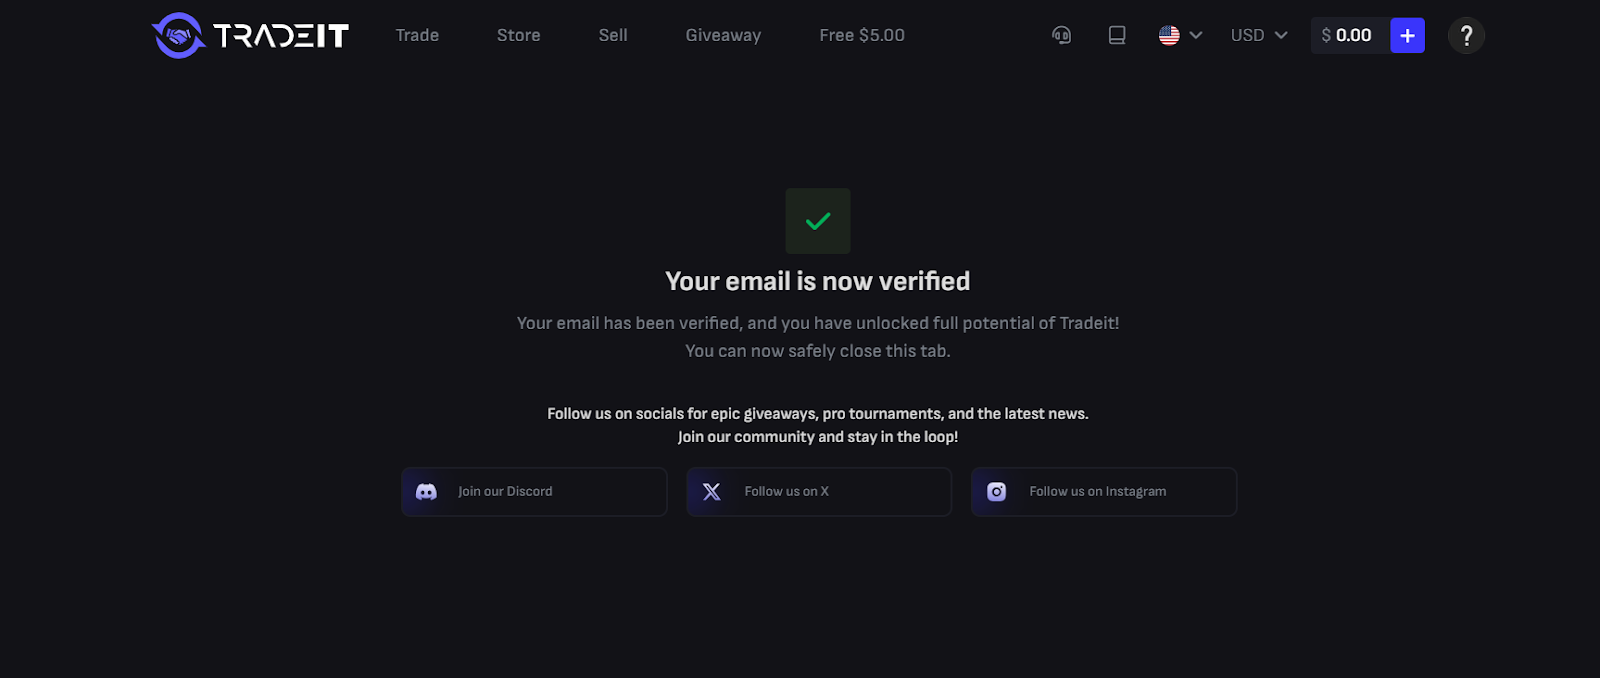Open the support headset icon
The height and width of the screenshot is (678, 1600).
click(1062, 35)
